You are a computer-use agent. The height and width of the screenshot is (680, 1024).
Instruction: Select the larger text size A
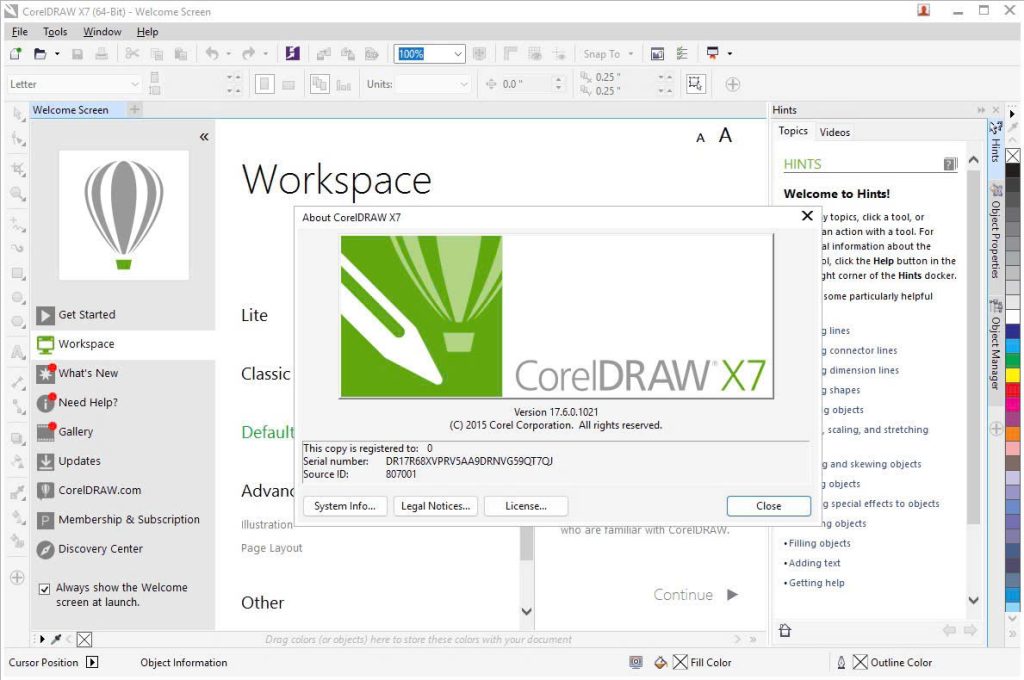point(726,135)
